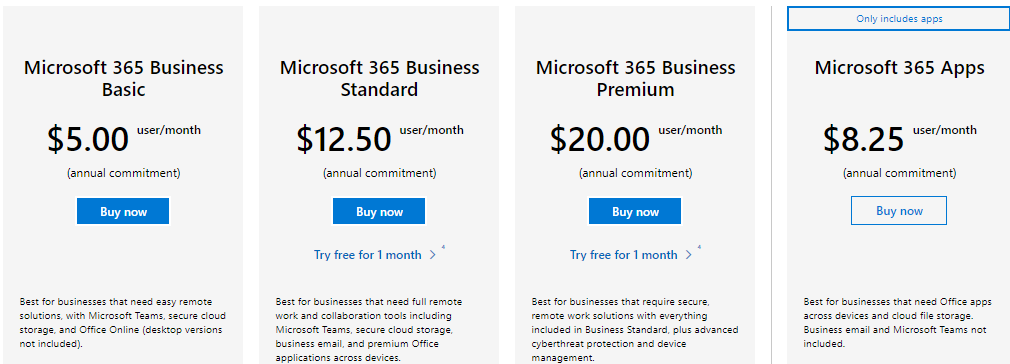1010x364 pixels.
Task: Select the Microsoft 365 Business Standard heading
Action: (379, 78)
